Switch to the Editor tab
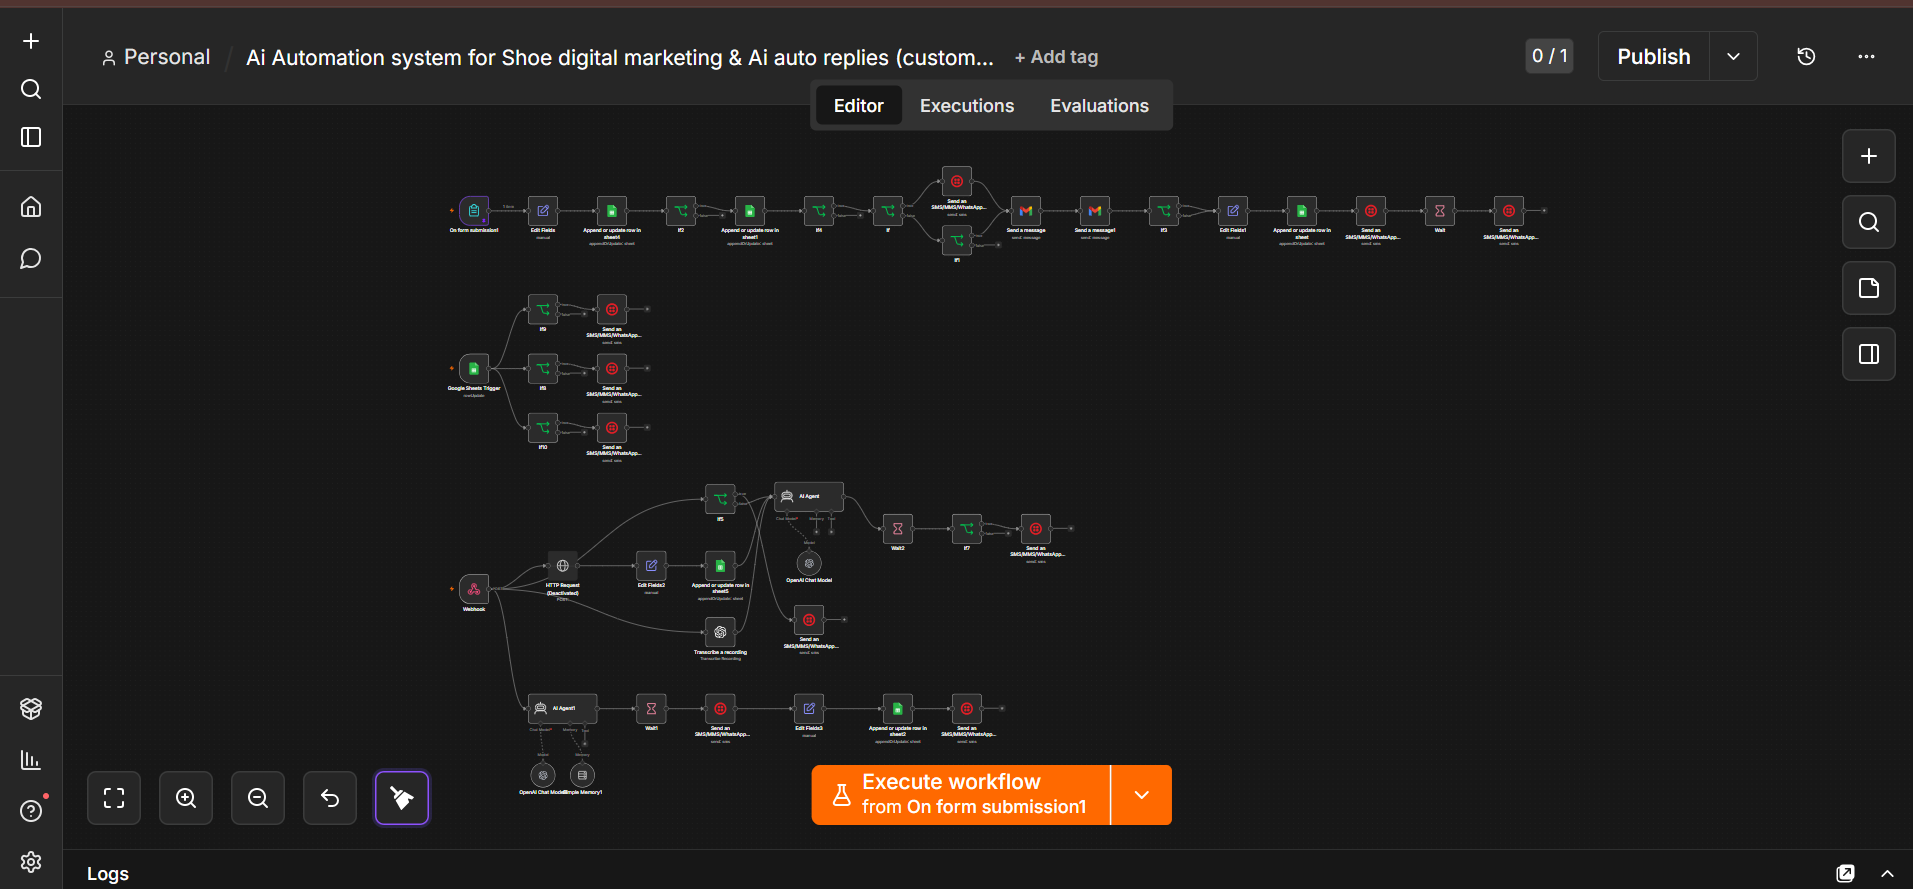 [x=859, y=106]
